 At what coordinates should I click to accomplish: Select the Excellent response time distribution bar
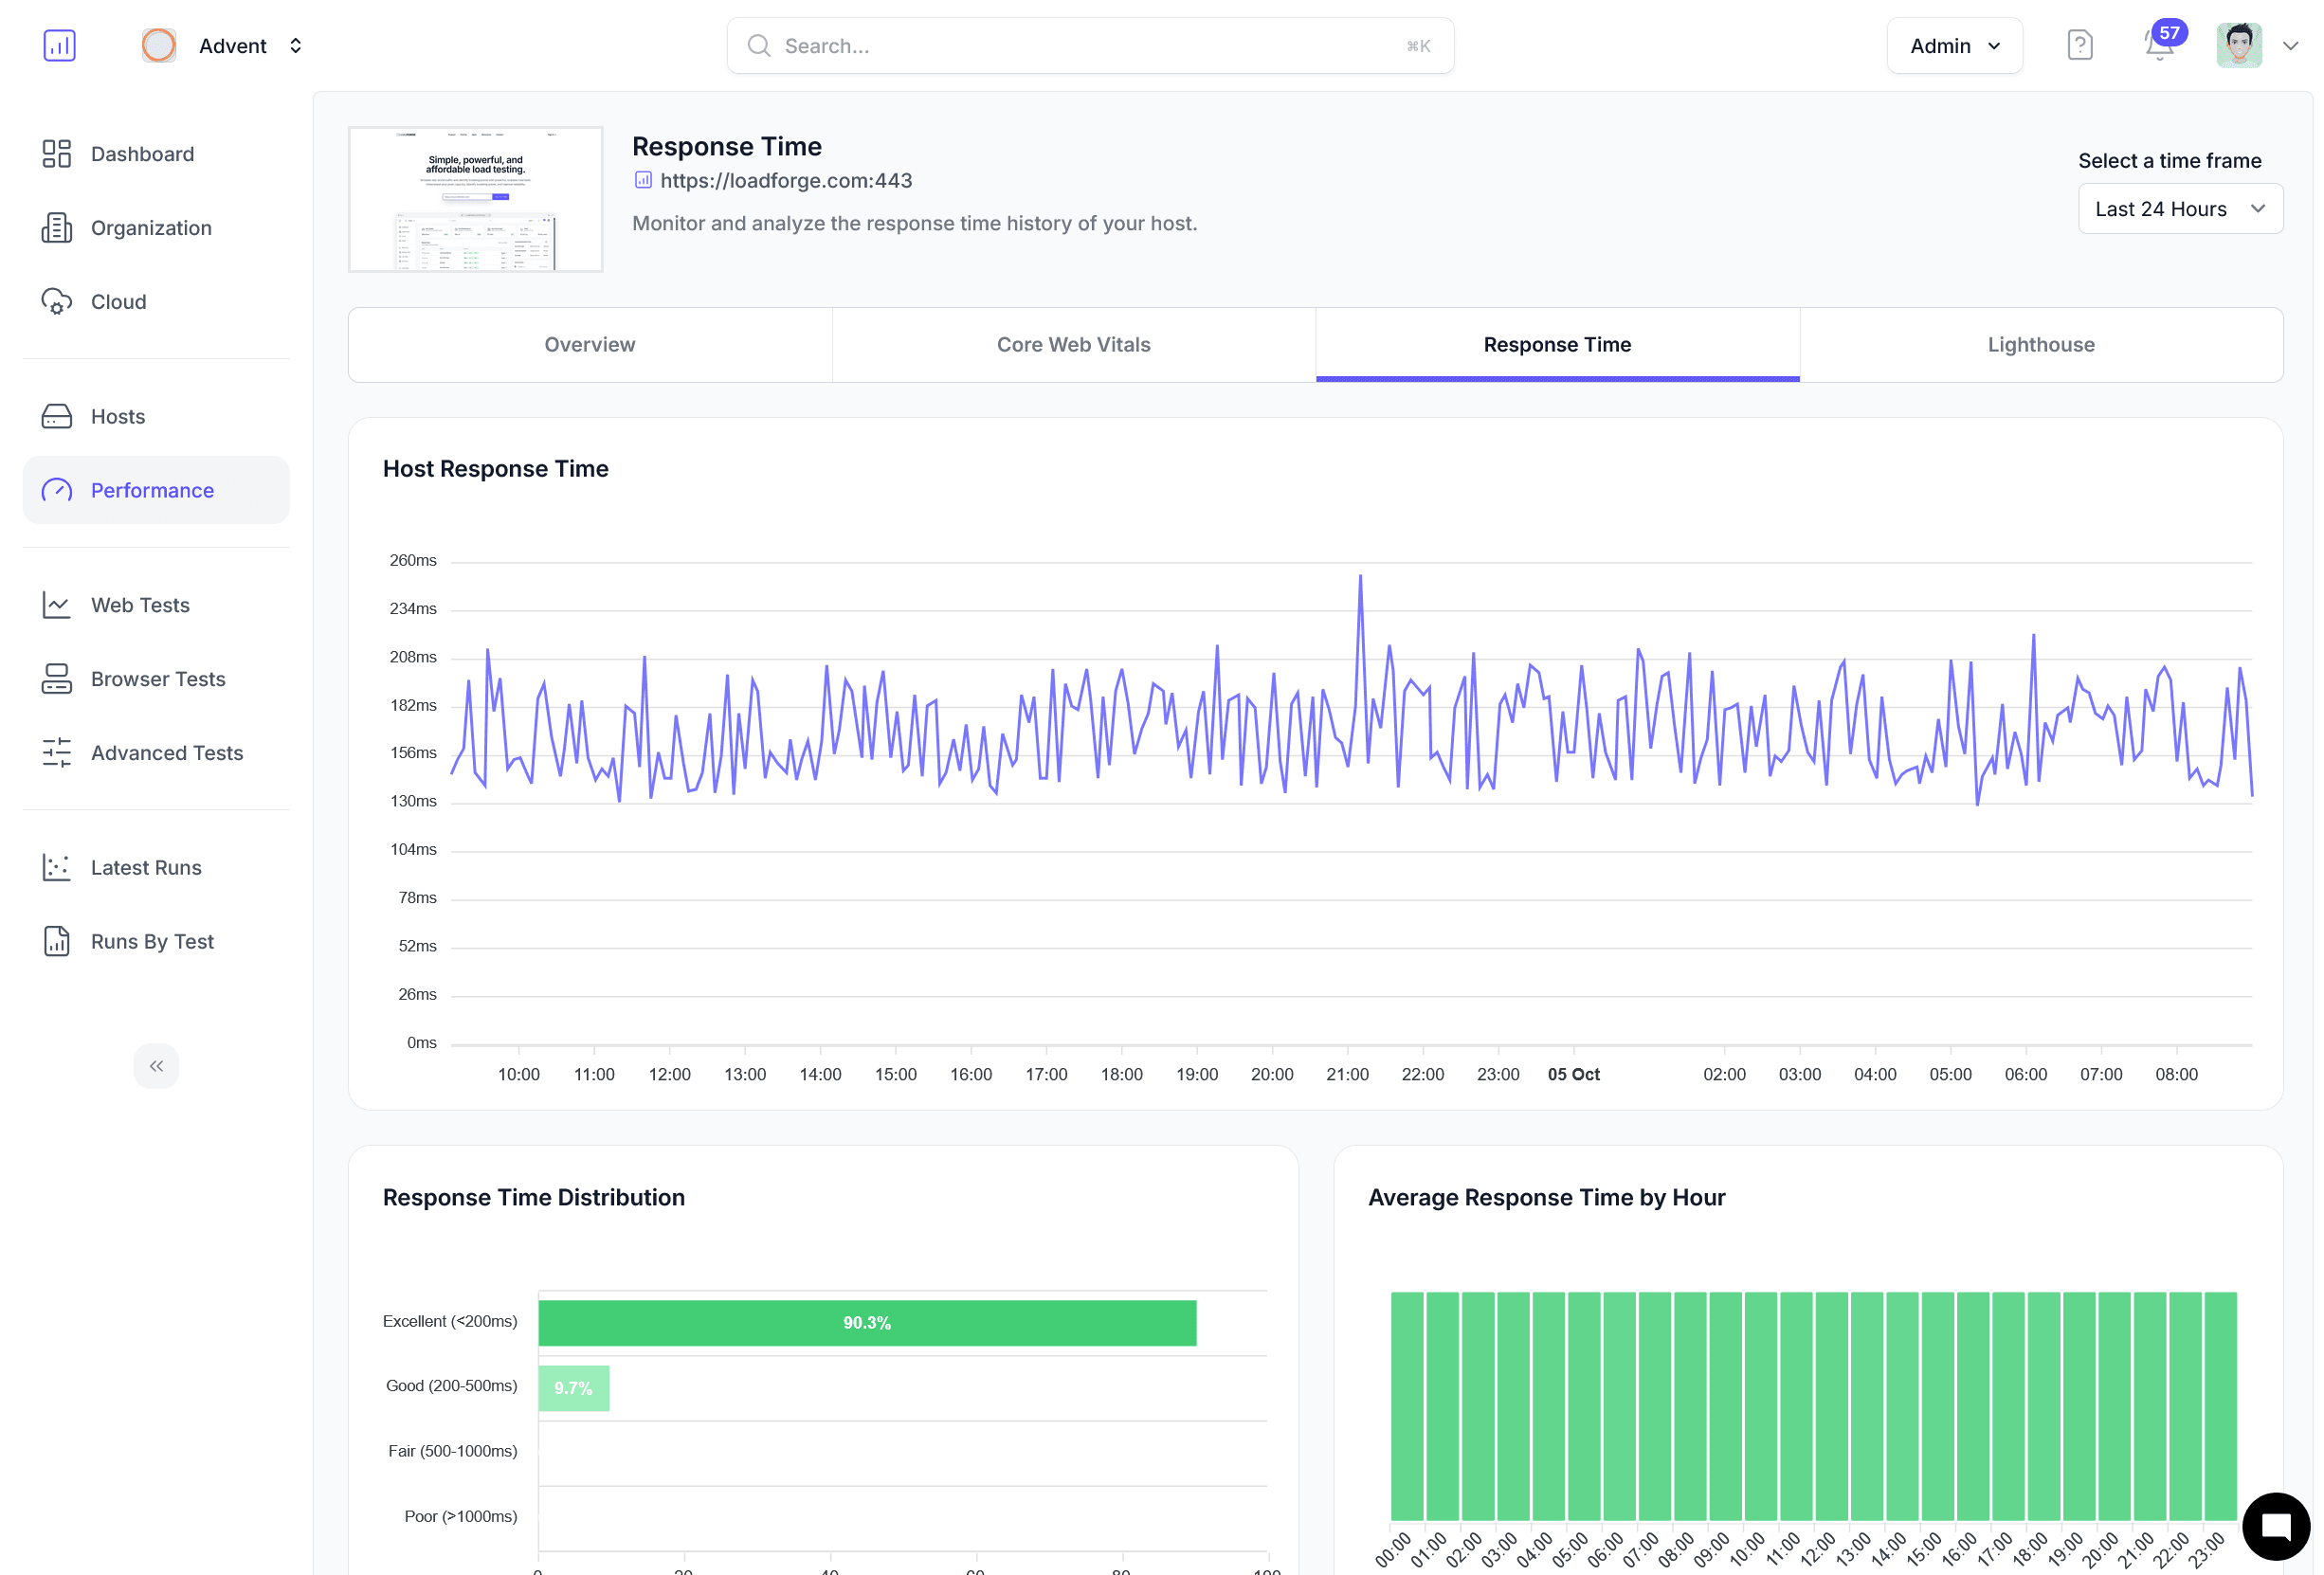(866, 1322)
